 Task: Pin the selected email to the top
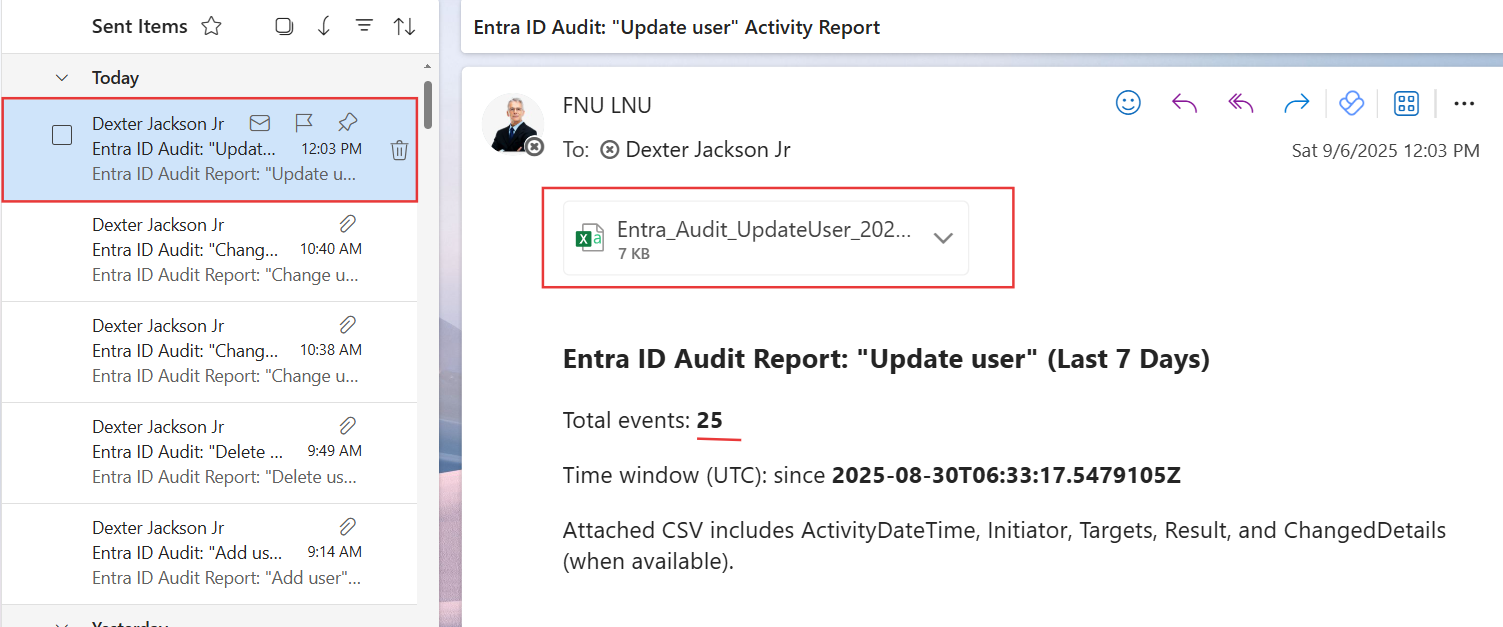pos(347,123)
